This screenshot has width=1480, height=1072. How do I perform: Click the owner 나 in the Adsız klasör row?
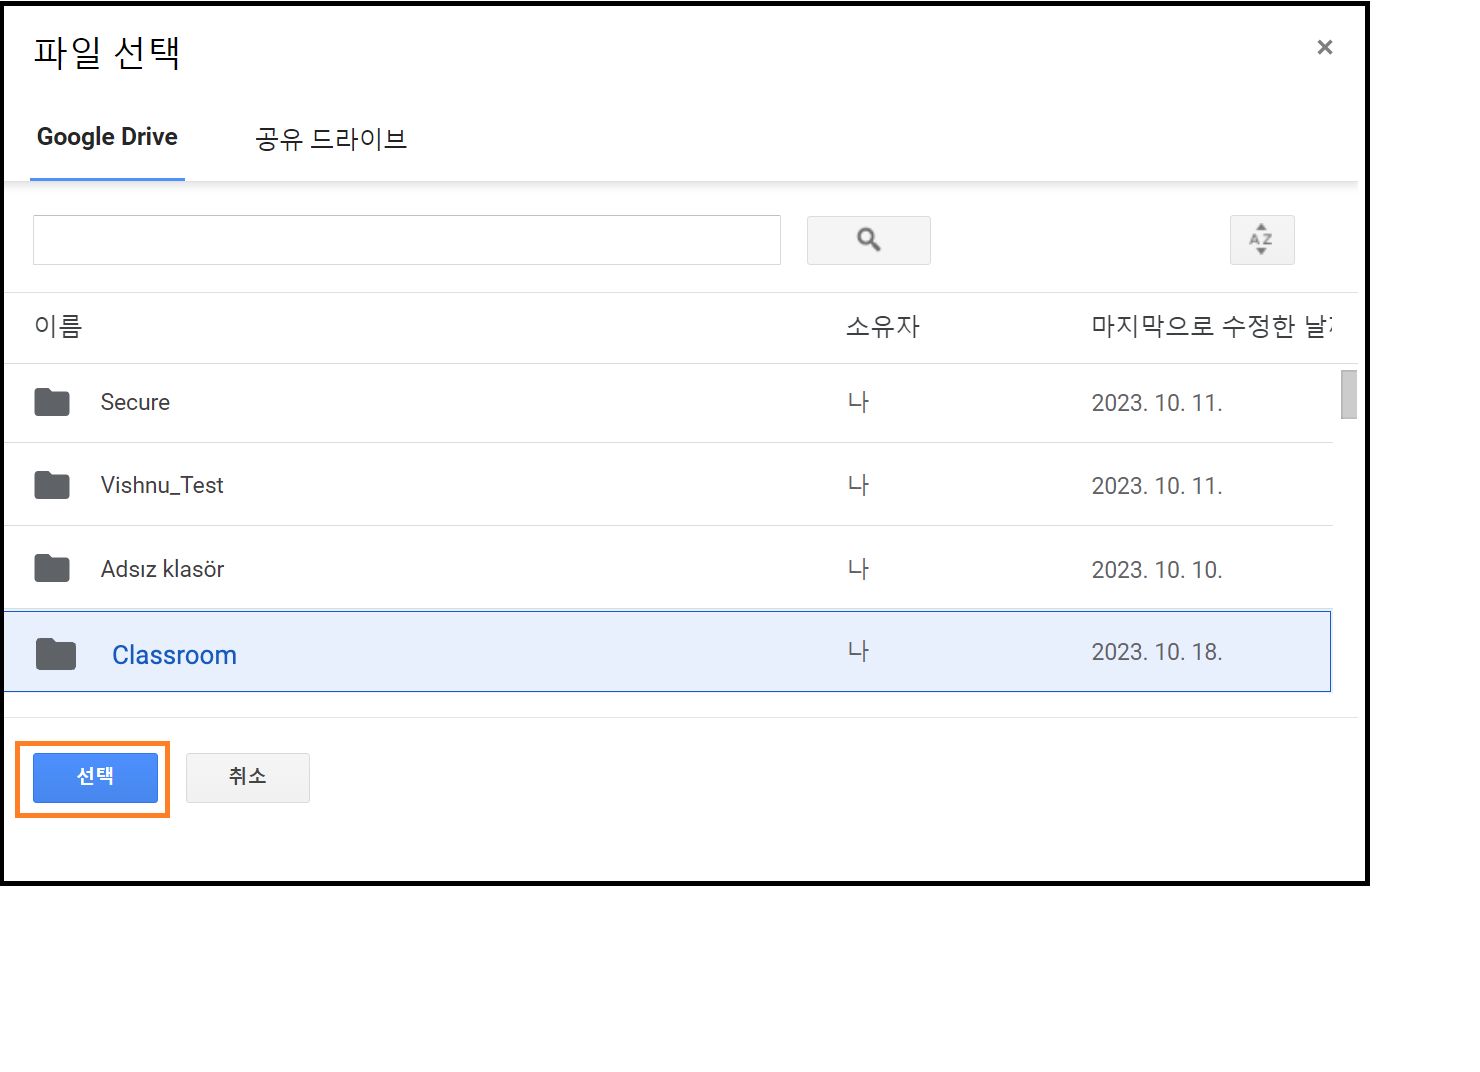click(x=858, y=569)
